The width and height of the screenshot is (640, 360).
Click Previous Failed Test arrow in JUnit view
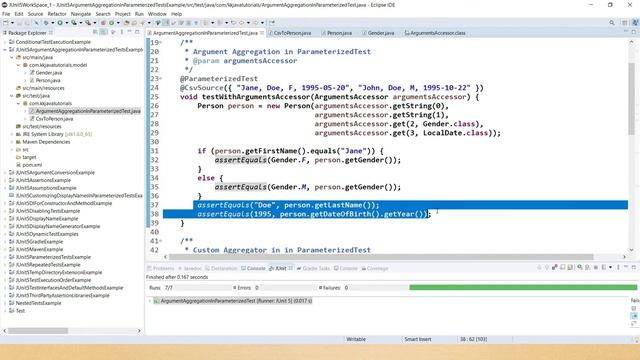(547, 267)
